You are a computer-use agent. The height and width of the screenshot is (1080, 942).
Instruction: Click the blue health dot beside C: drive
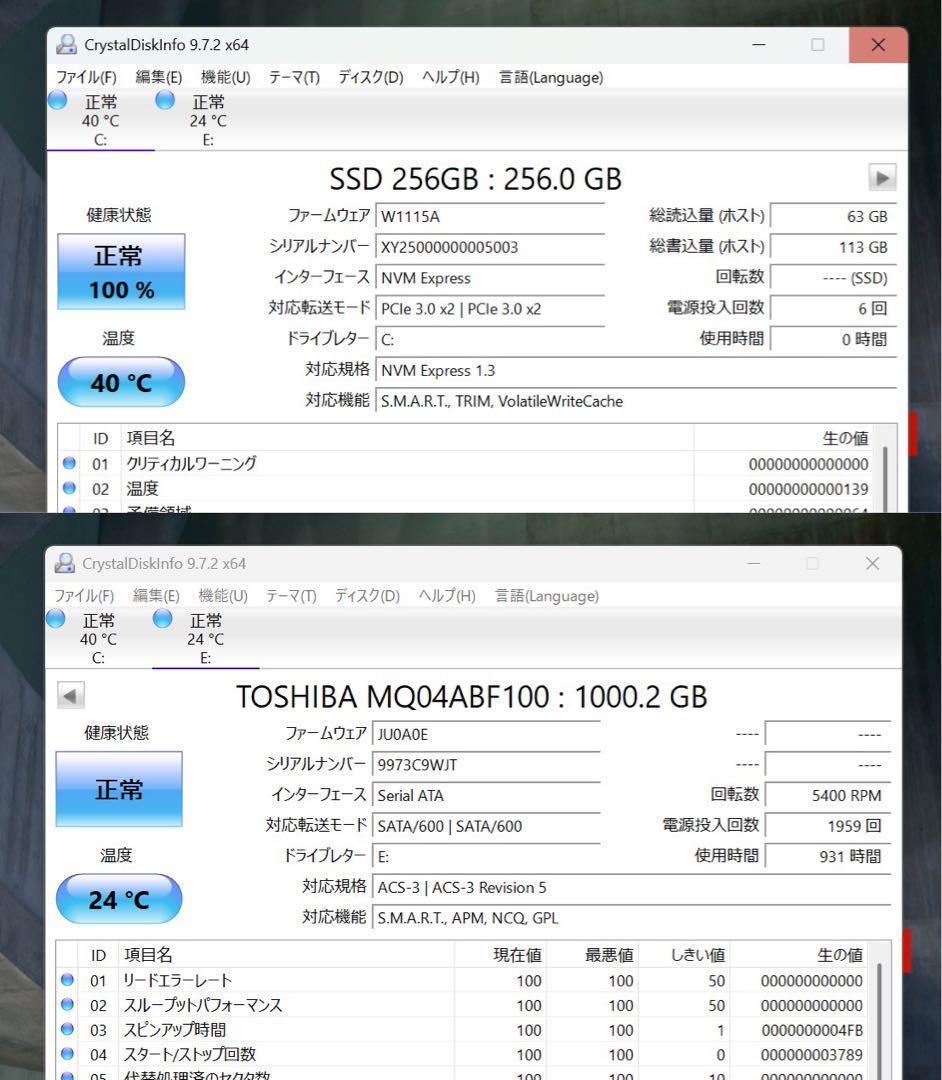pos(57,100)
